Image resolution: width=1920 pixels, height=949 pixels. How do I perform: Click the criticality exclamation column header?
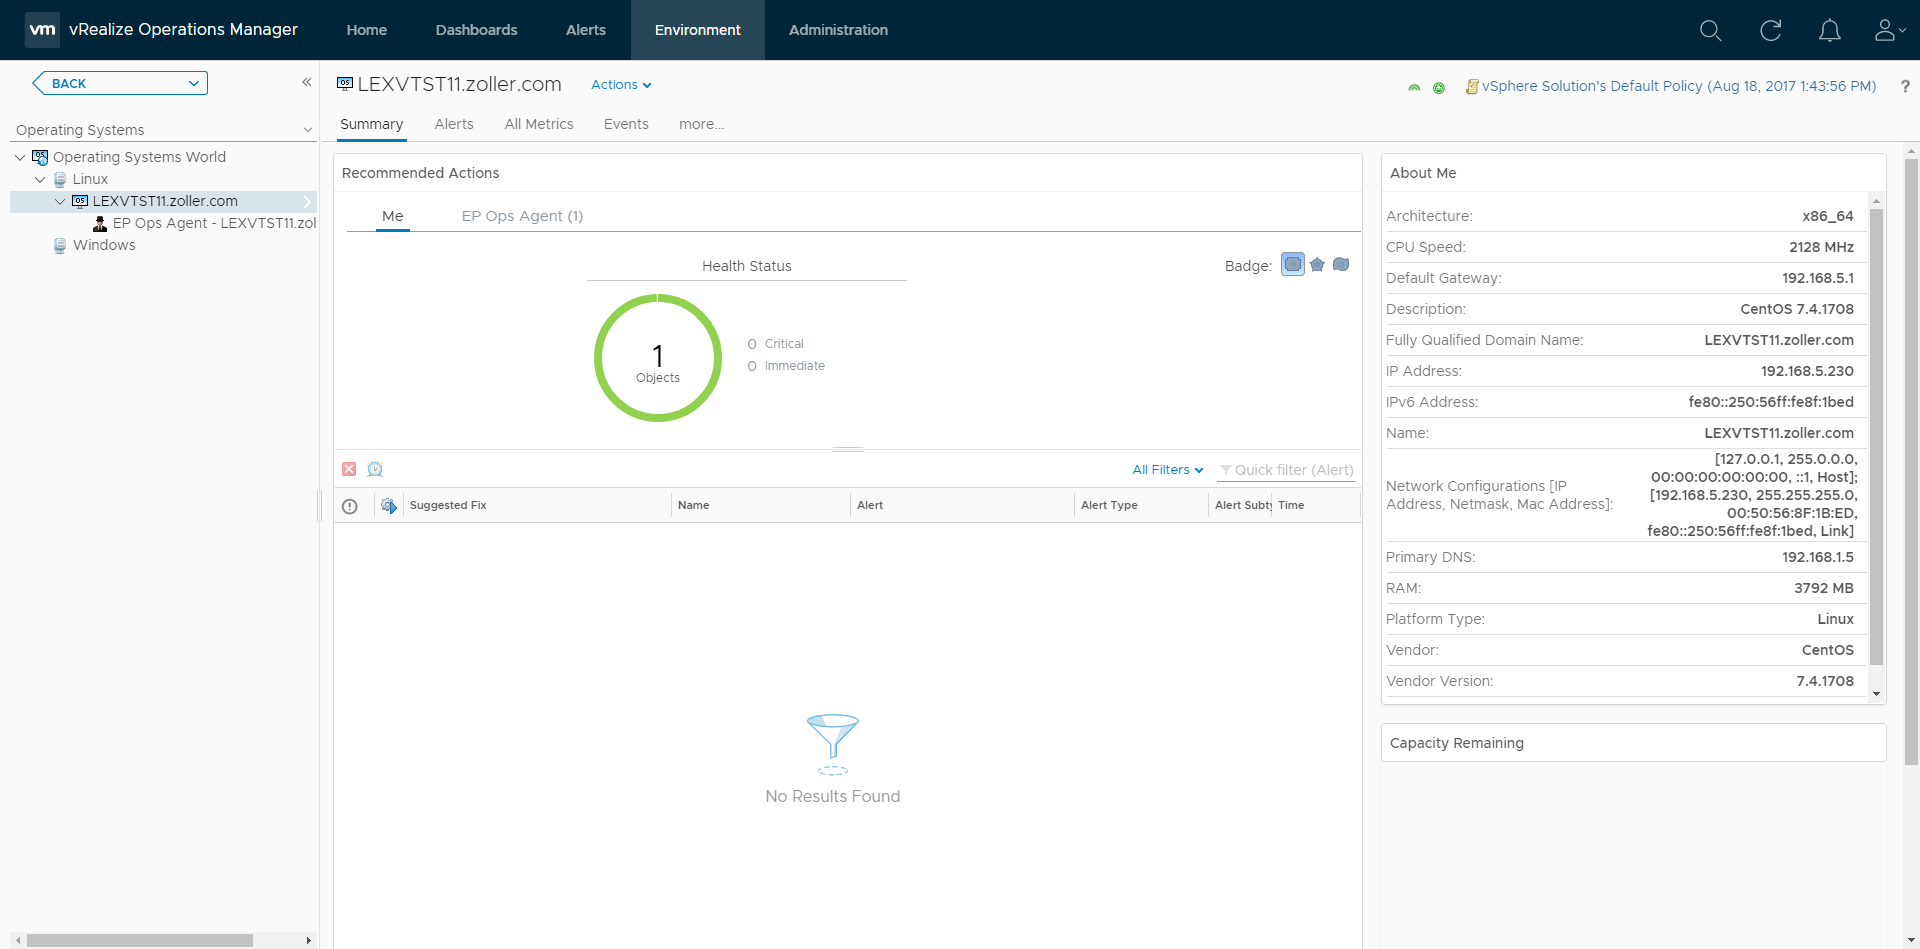[x=350, y=506]
